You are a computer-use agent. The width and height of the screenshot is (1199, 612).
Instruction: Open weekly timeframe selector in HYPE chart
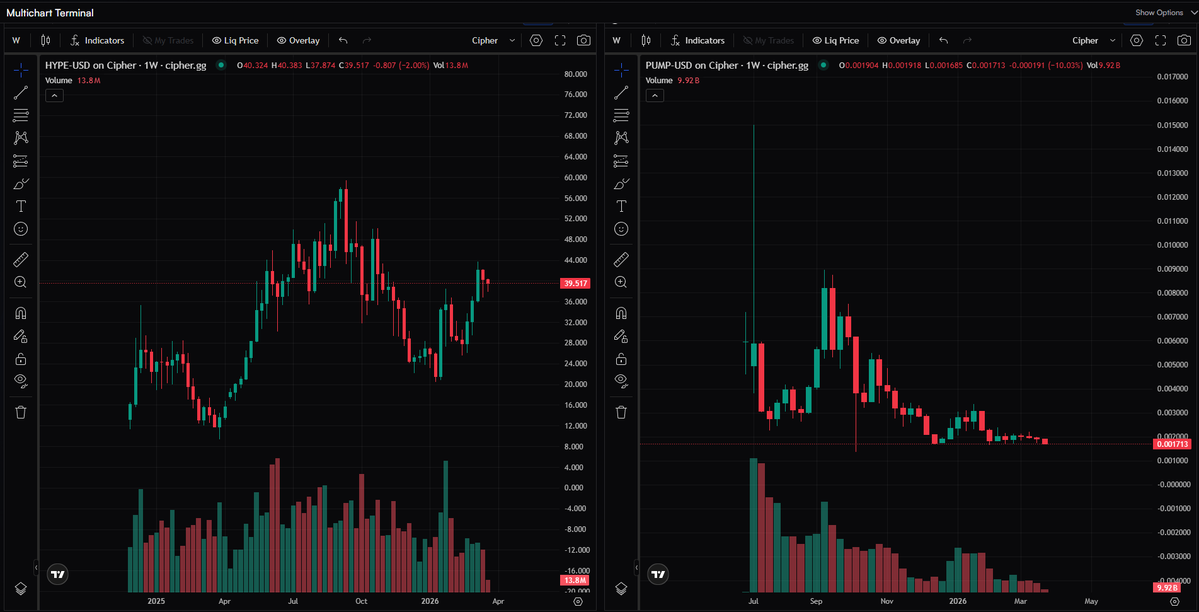coord(16,41)
